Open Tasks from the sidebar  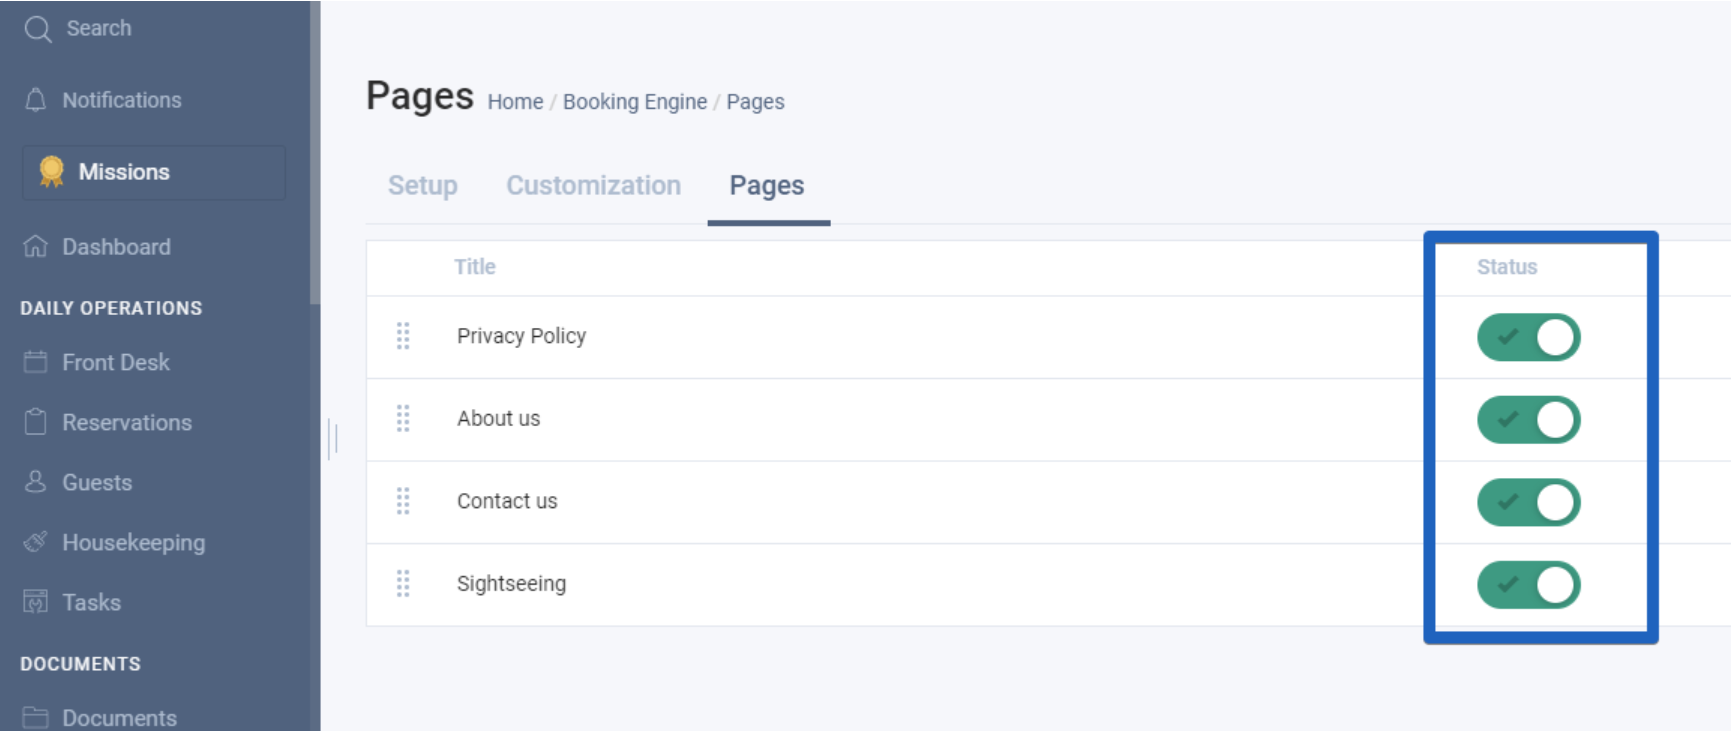coord(91,602)
